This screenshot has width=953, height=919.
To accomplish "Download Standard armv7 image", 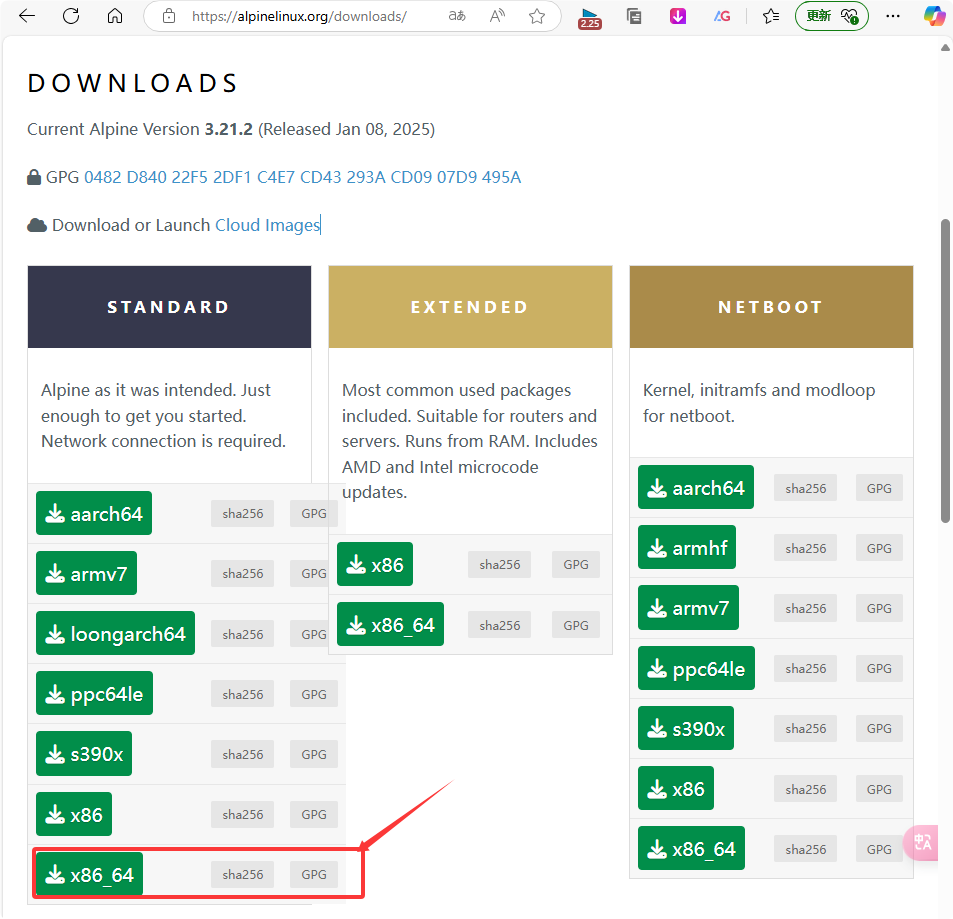I will coord(86,573).
